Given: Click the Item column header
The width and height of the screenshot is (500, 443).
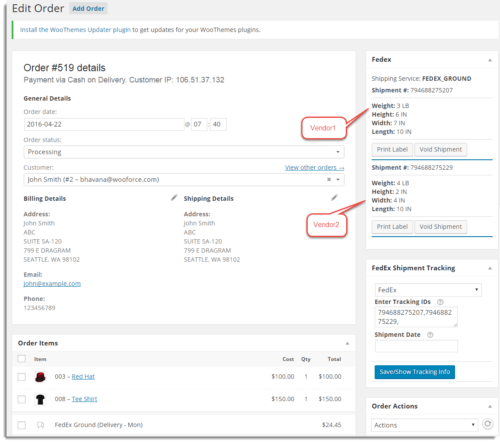Looking at the screenshot, I should tap(40, 359).
